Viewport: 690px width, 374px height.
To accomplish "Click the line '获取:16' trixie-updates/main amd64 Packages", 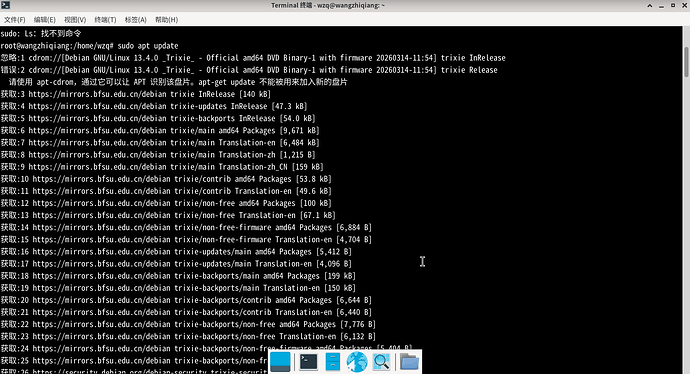I will (x=176, y=252).
